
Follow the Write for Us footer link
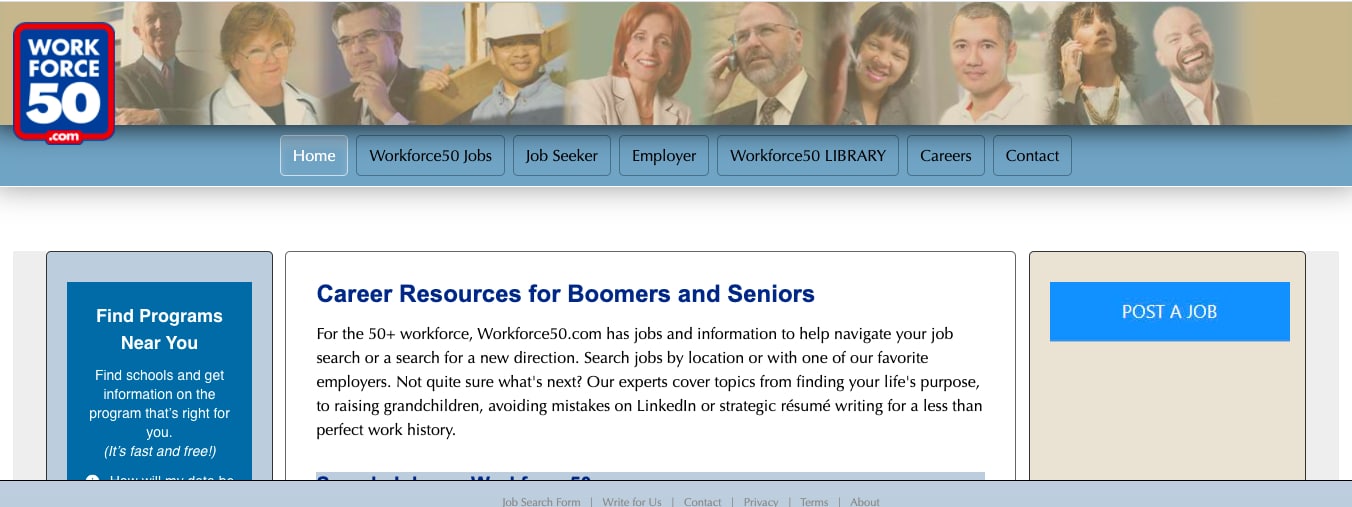tap(632, 501)
